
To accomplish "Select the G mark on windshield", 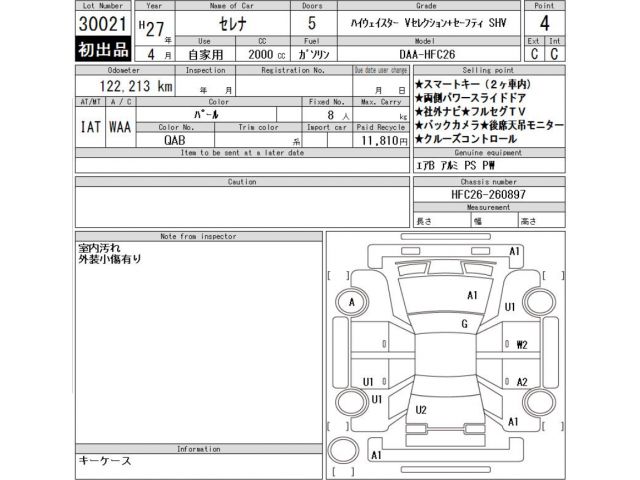I will pyautogui.click(x=464, y=324).
